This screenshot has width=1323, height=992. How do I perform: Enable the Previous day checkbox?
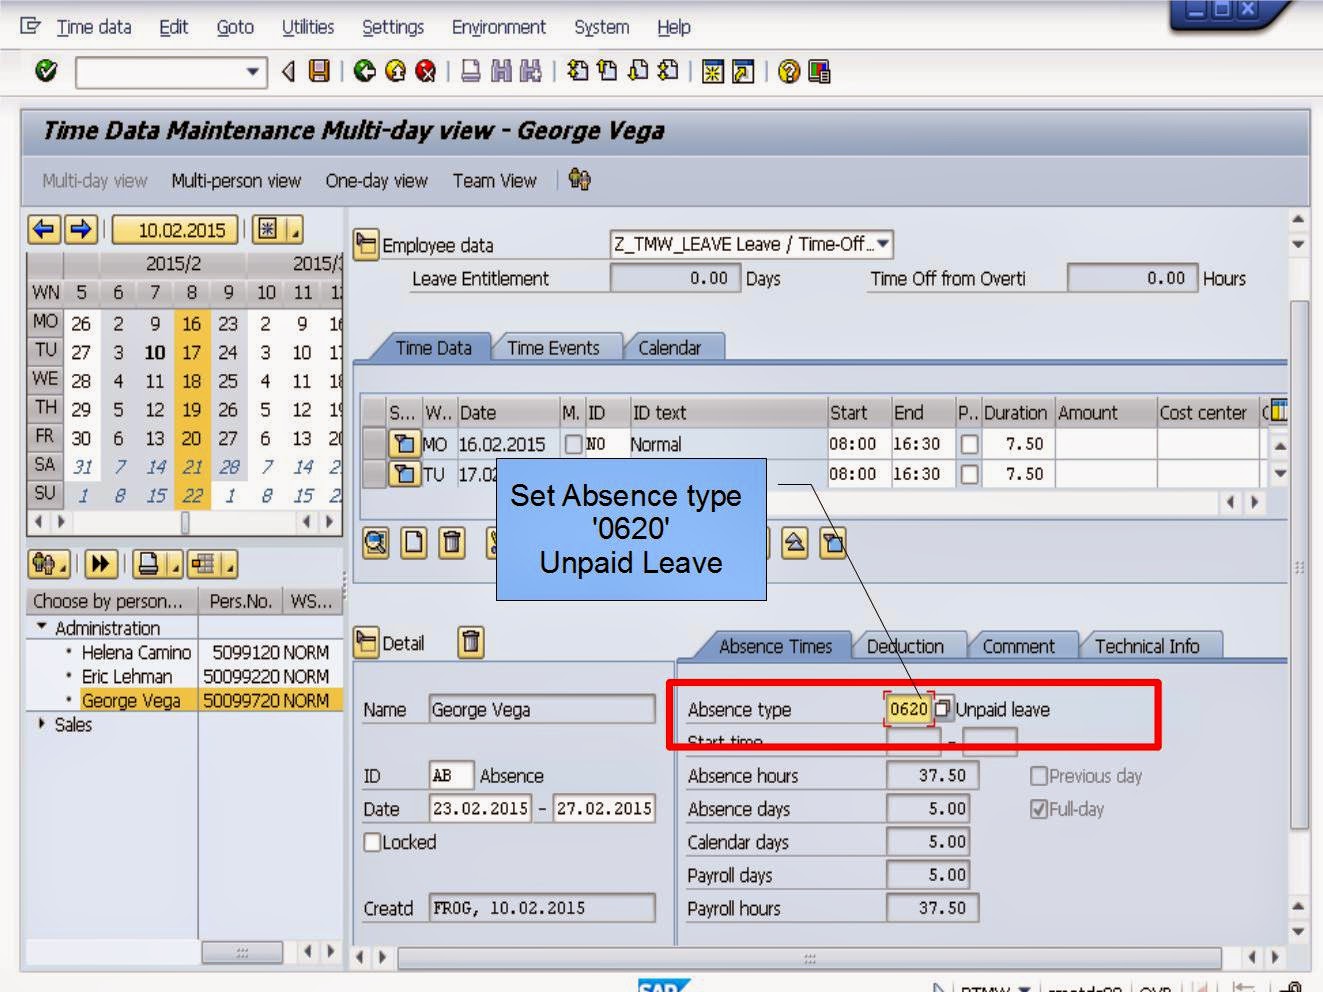pyautogui.click(x=1040, y=776)
